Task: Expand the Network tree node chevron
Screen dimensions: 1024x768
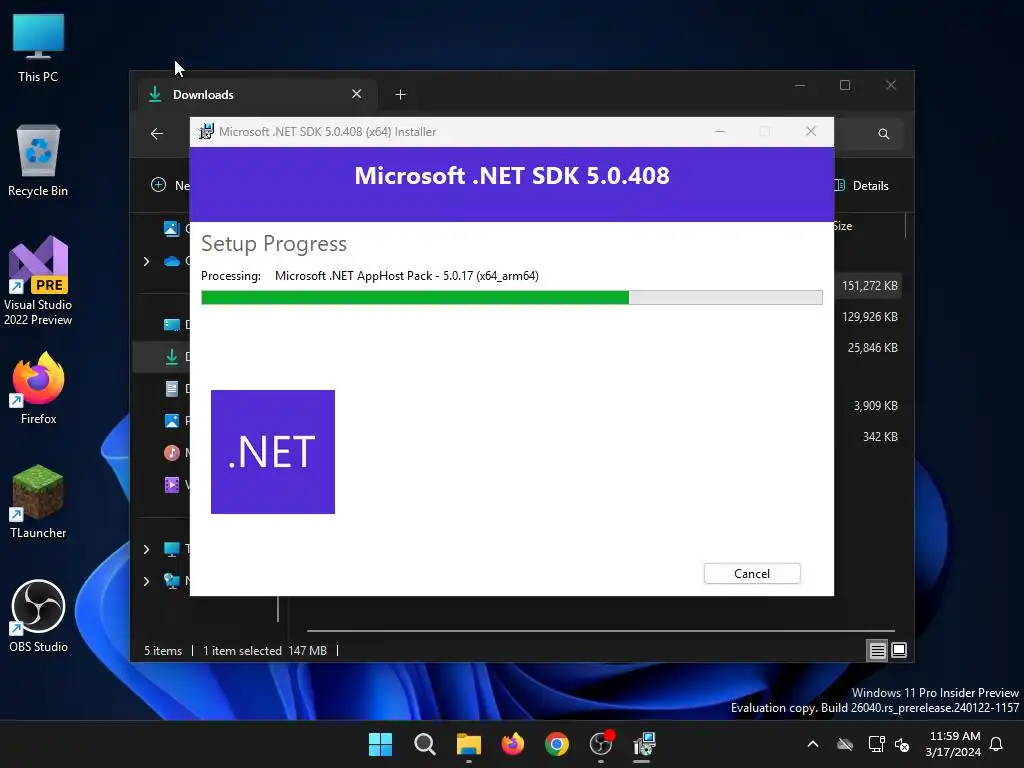Action: pyautogui.click(x=146, y=581)
